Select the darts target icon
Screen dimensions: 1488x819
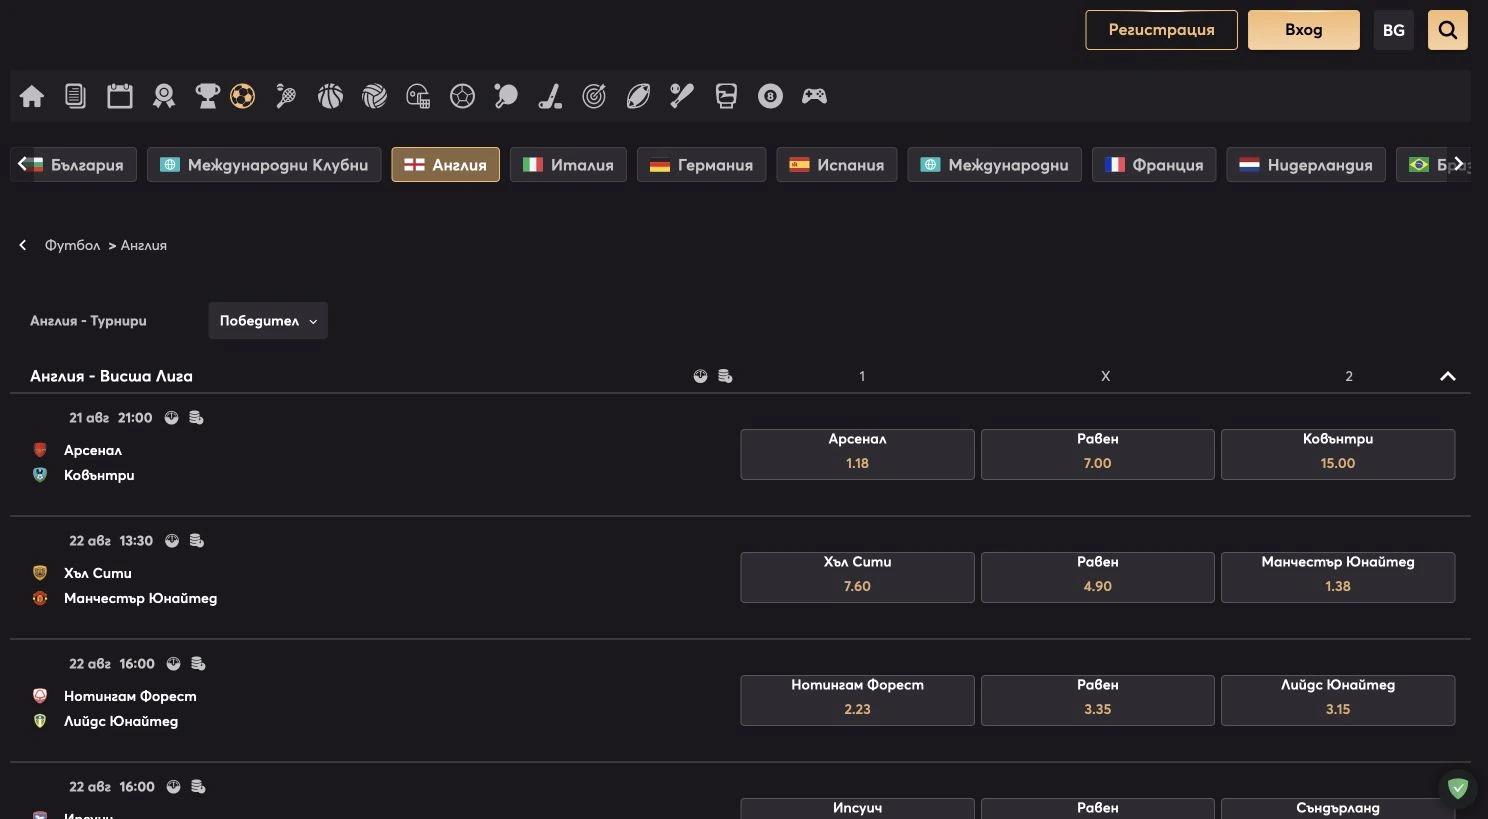coord(594,96)
